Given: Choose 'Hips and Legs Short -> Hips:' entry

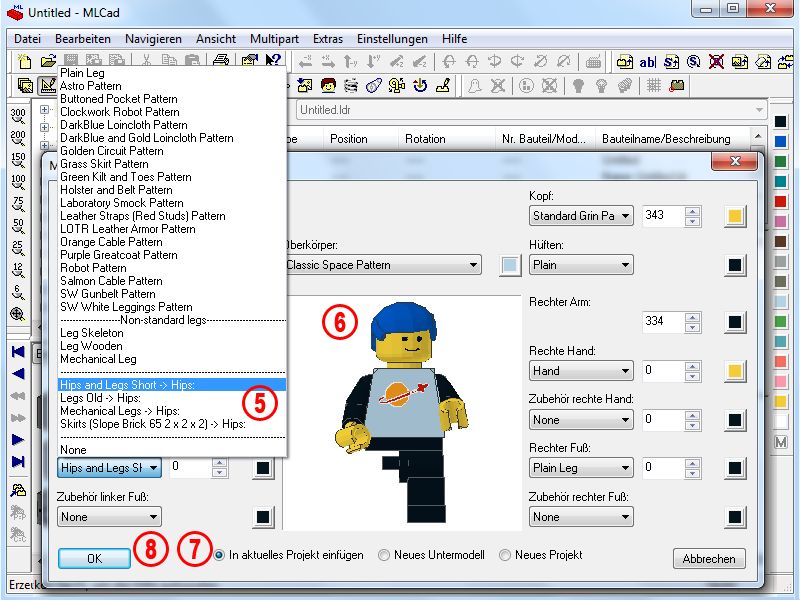Looking at the screenshot, I should click(172, 385).
